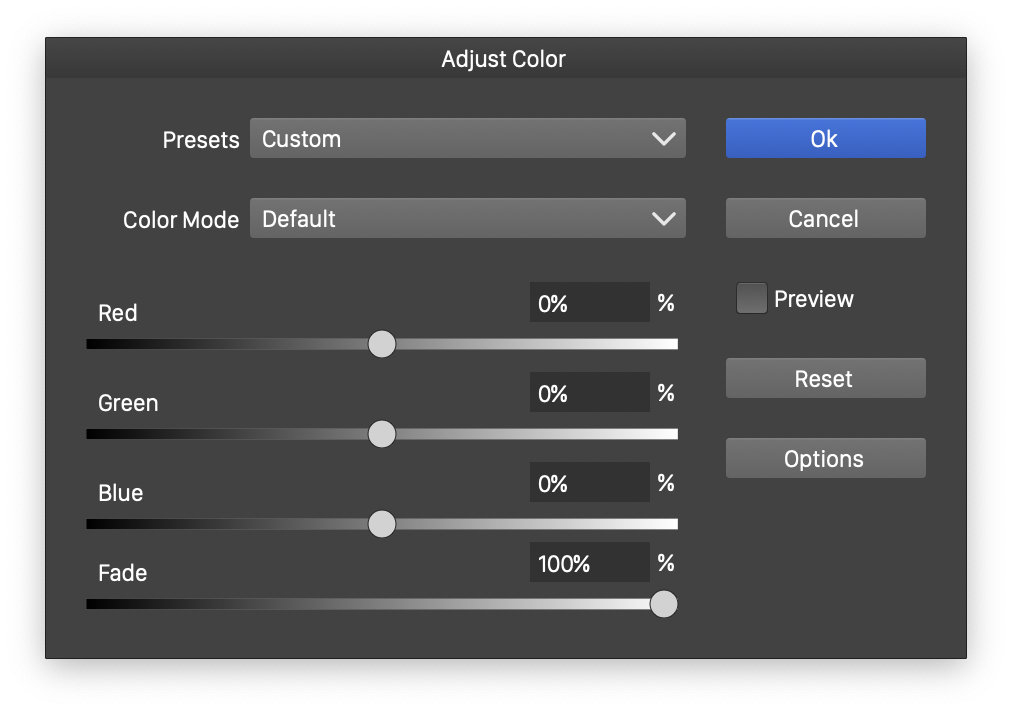Screen dimensions: 1012x712
Task: Click the Presets dropdown chevron arrow
Action: click(663, 139)
